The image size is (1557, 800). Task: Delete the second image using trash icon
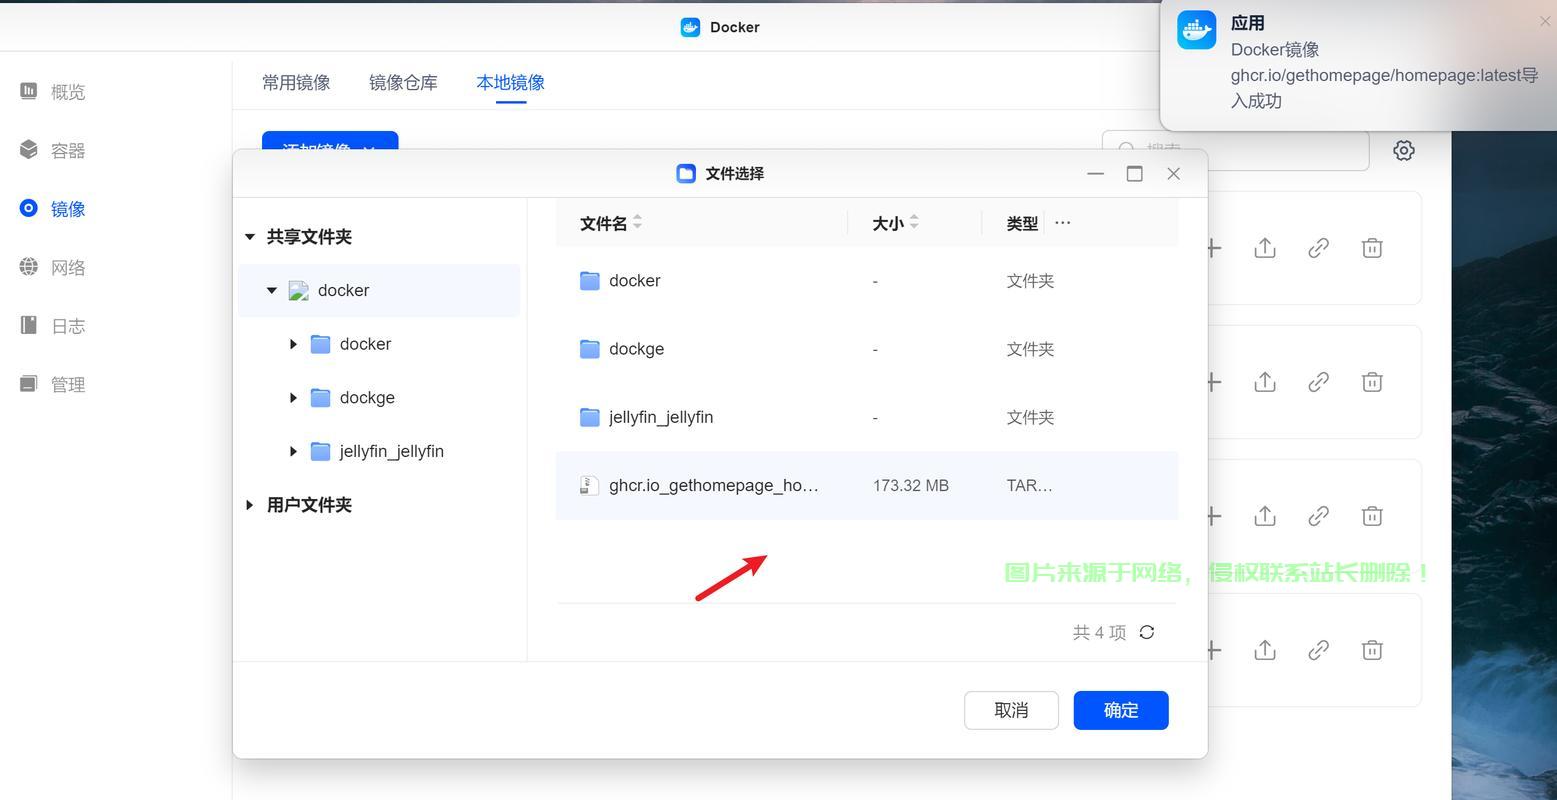[1372, 382]
